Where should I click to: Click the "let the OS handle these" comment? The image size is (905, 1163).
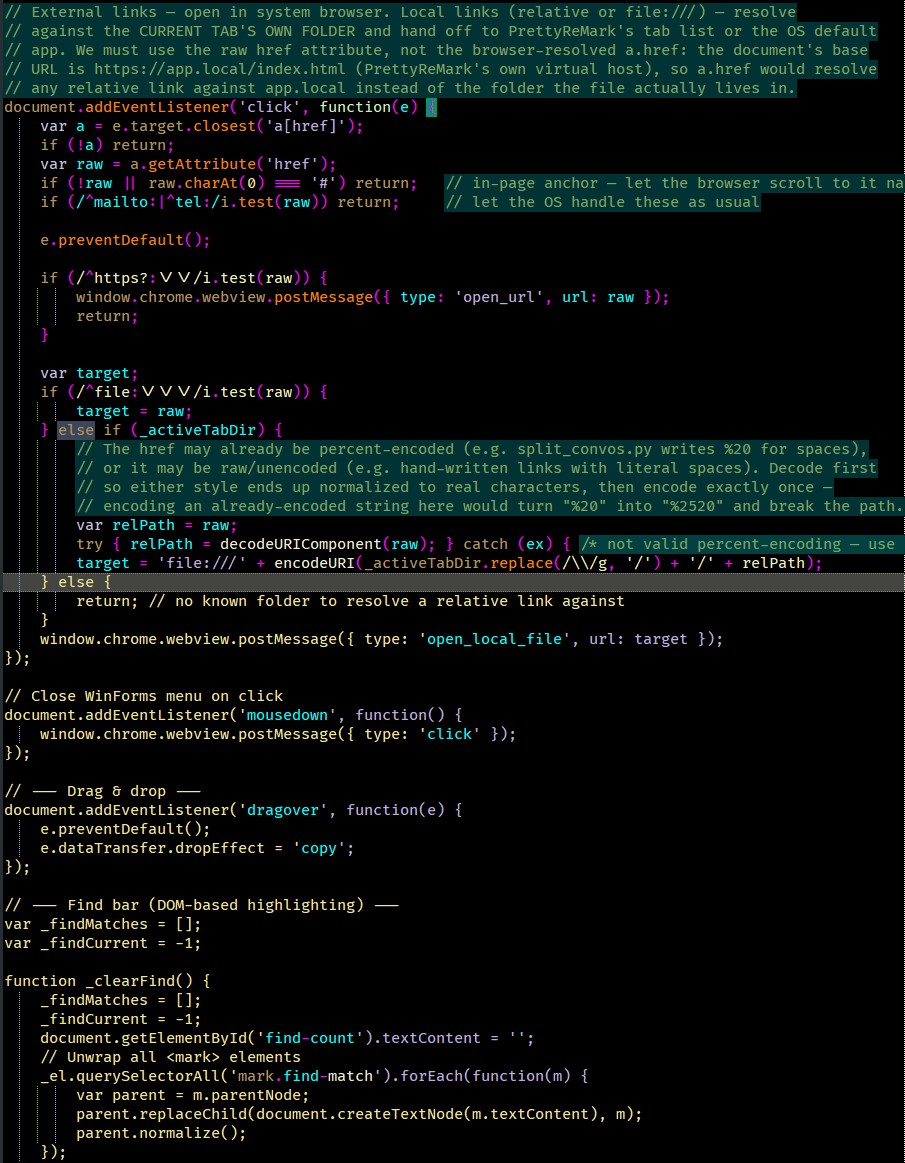click(x=602, y=202)
